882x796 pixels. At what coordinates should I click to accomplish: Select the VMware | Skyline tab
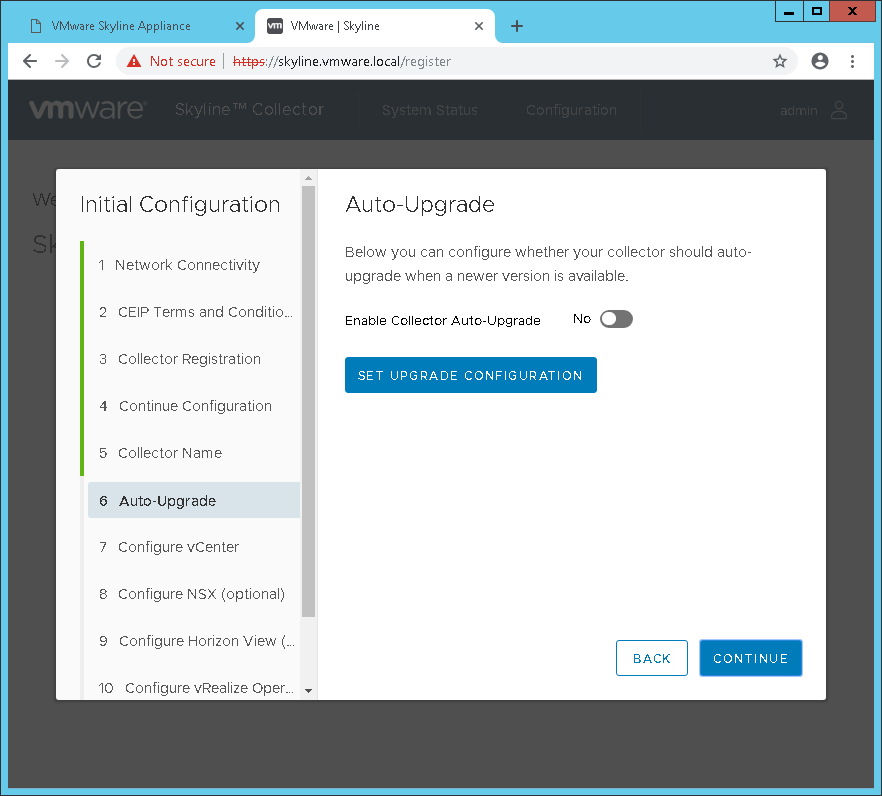(375, 26)
